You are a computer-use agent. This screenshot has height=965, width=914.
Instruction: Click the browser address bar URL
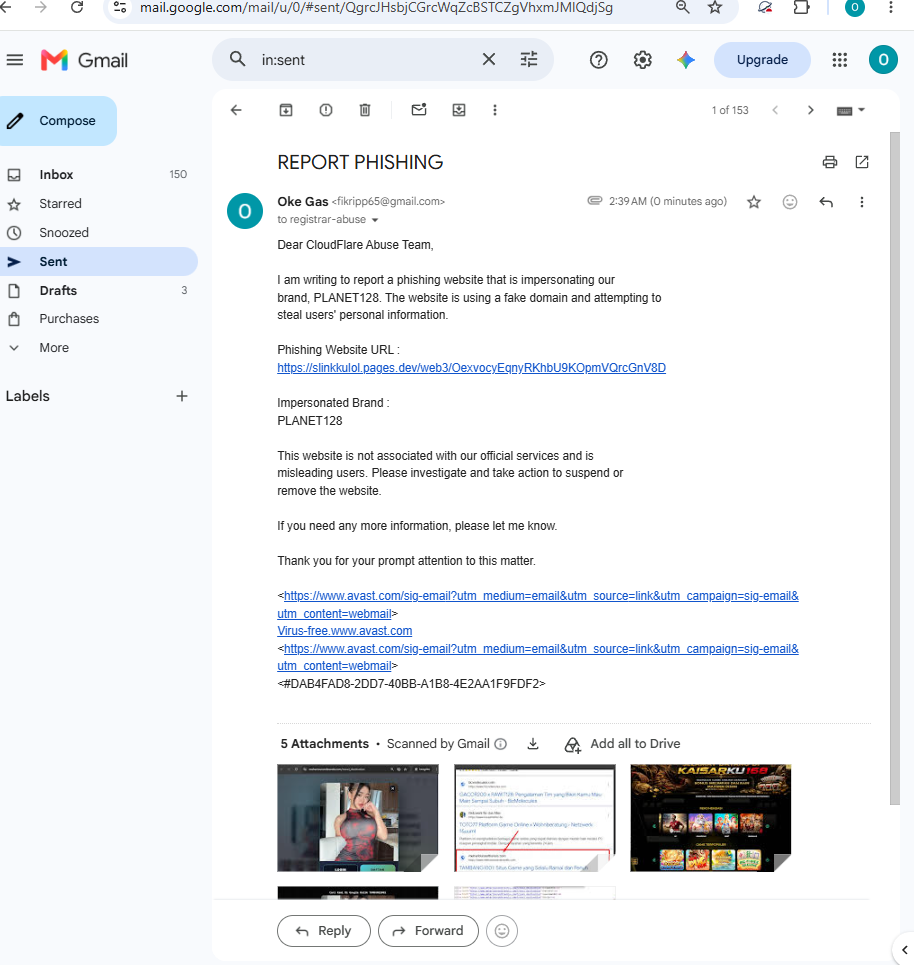click(376, 8)
